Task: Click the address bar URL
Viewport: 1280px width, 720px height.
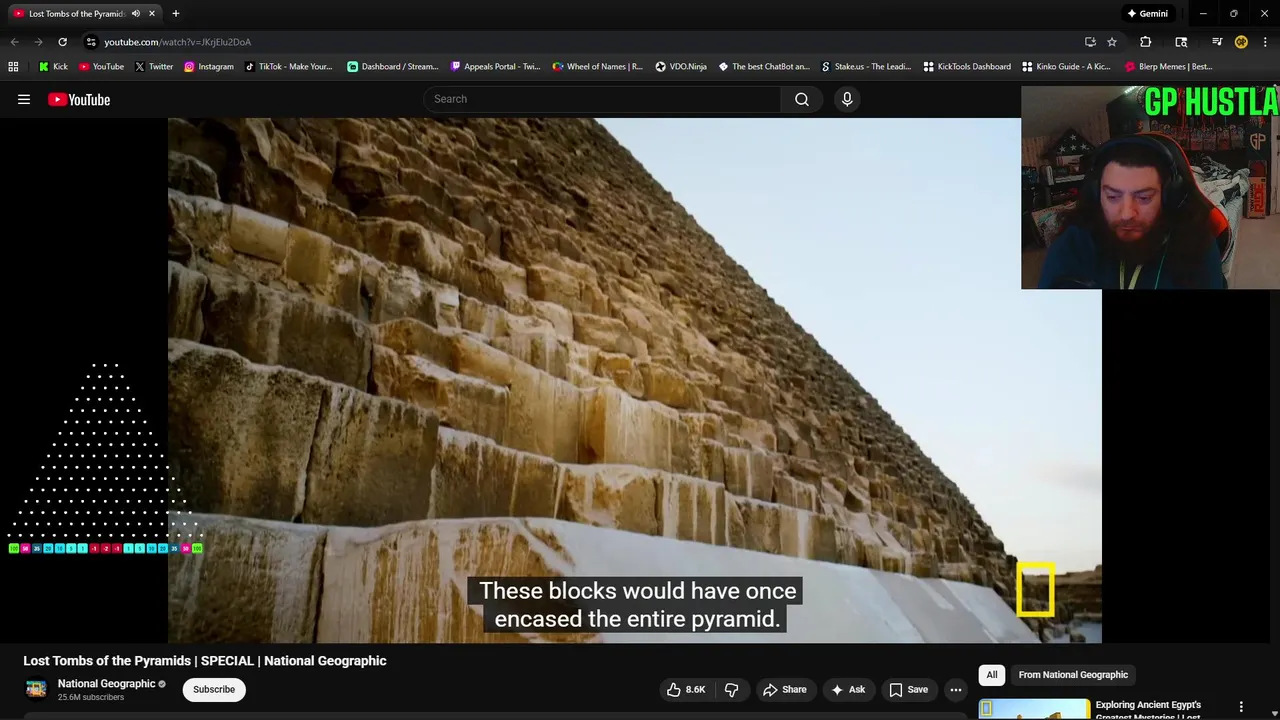Action: (x=178, y=42)
